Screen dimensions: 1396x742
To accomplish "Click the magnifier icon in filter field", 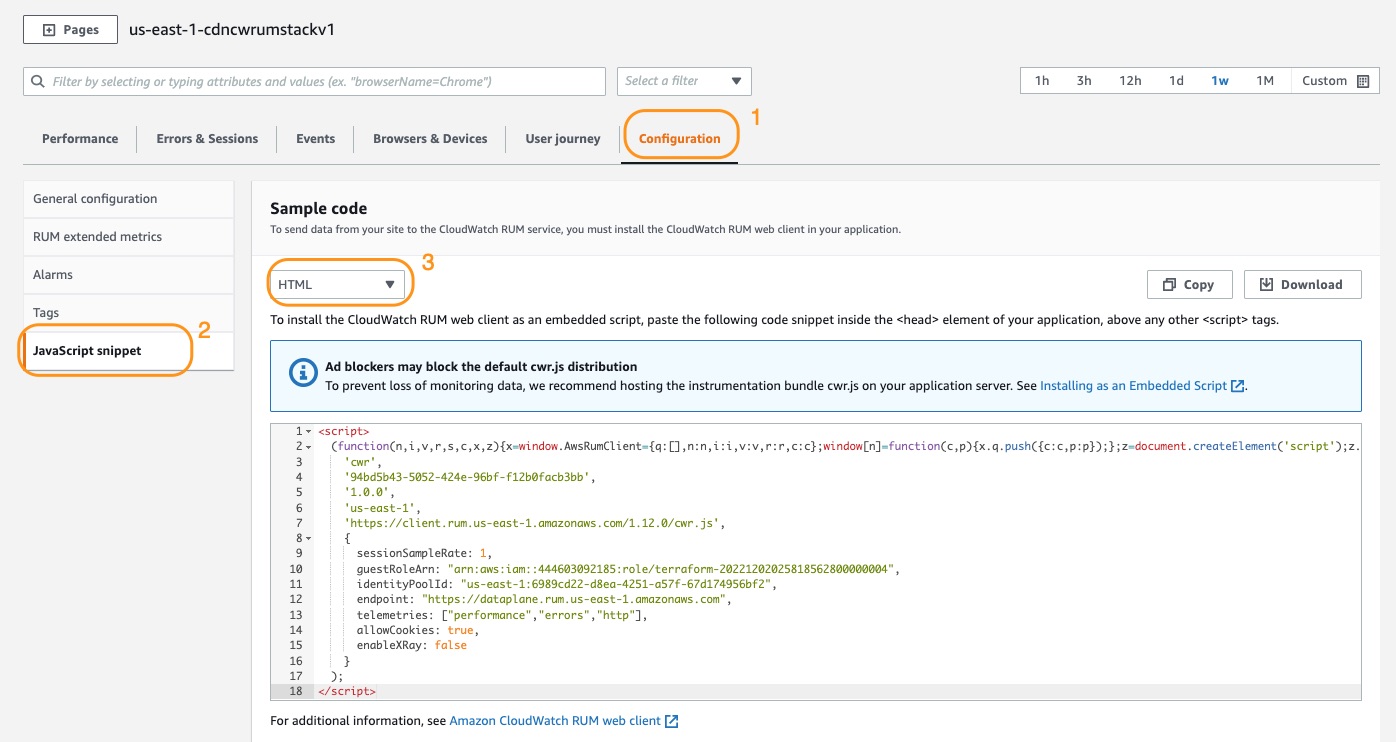I will [x=38, y=81].
